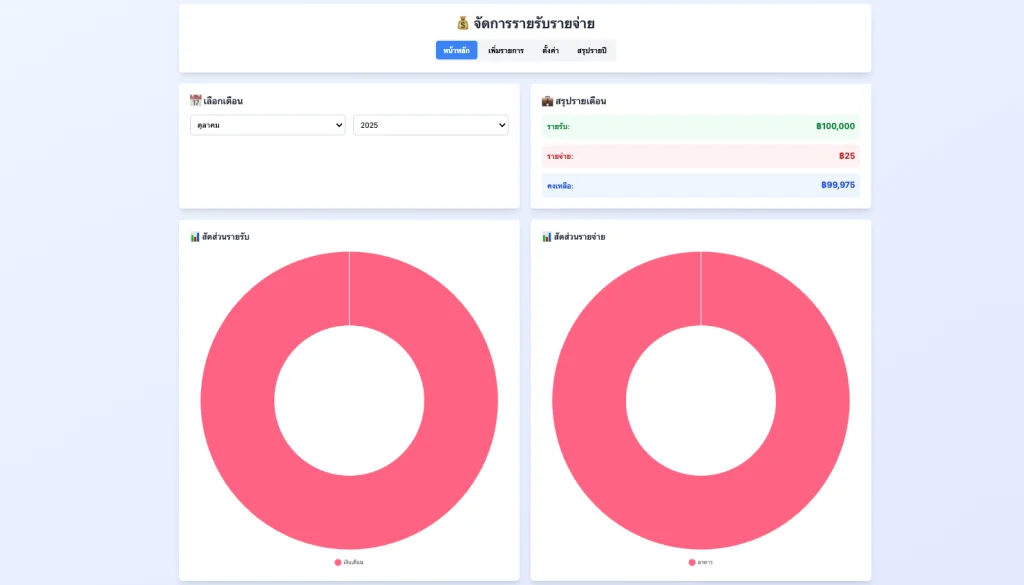Switch to the หน้าหลัก tab
The image size is (1024, 585).
[x=456, y=50]
